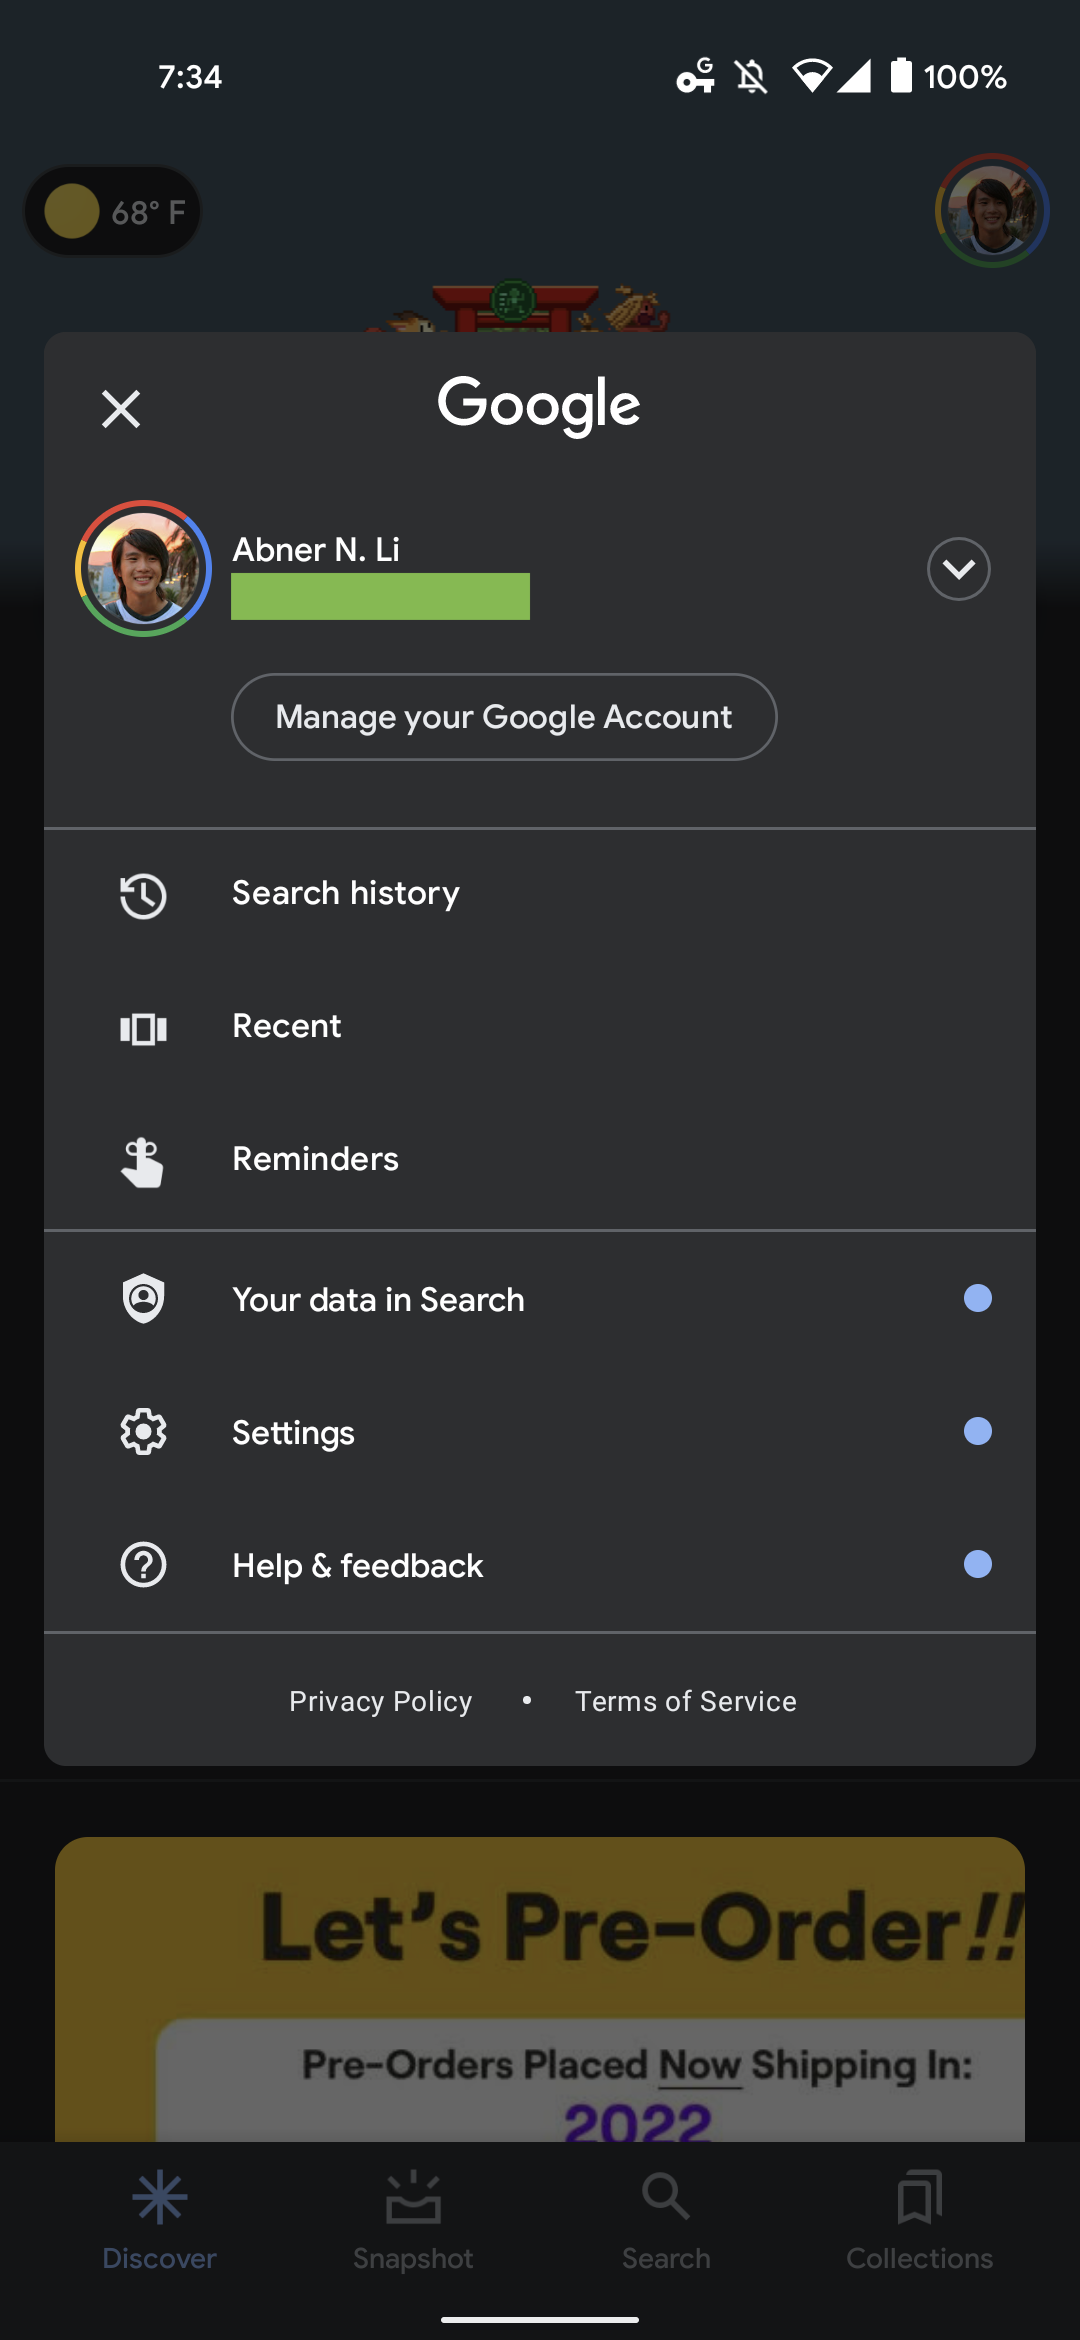The image size is (1080, 2340).
Task: Tap the Your data in Search shield icon
Action: coord(143,1298)
